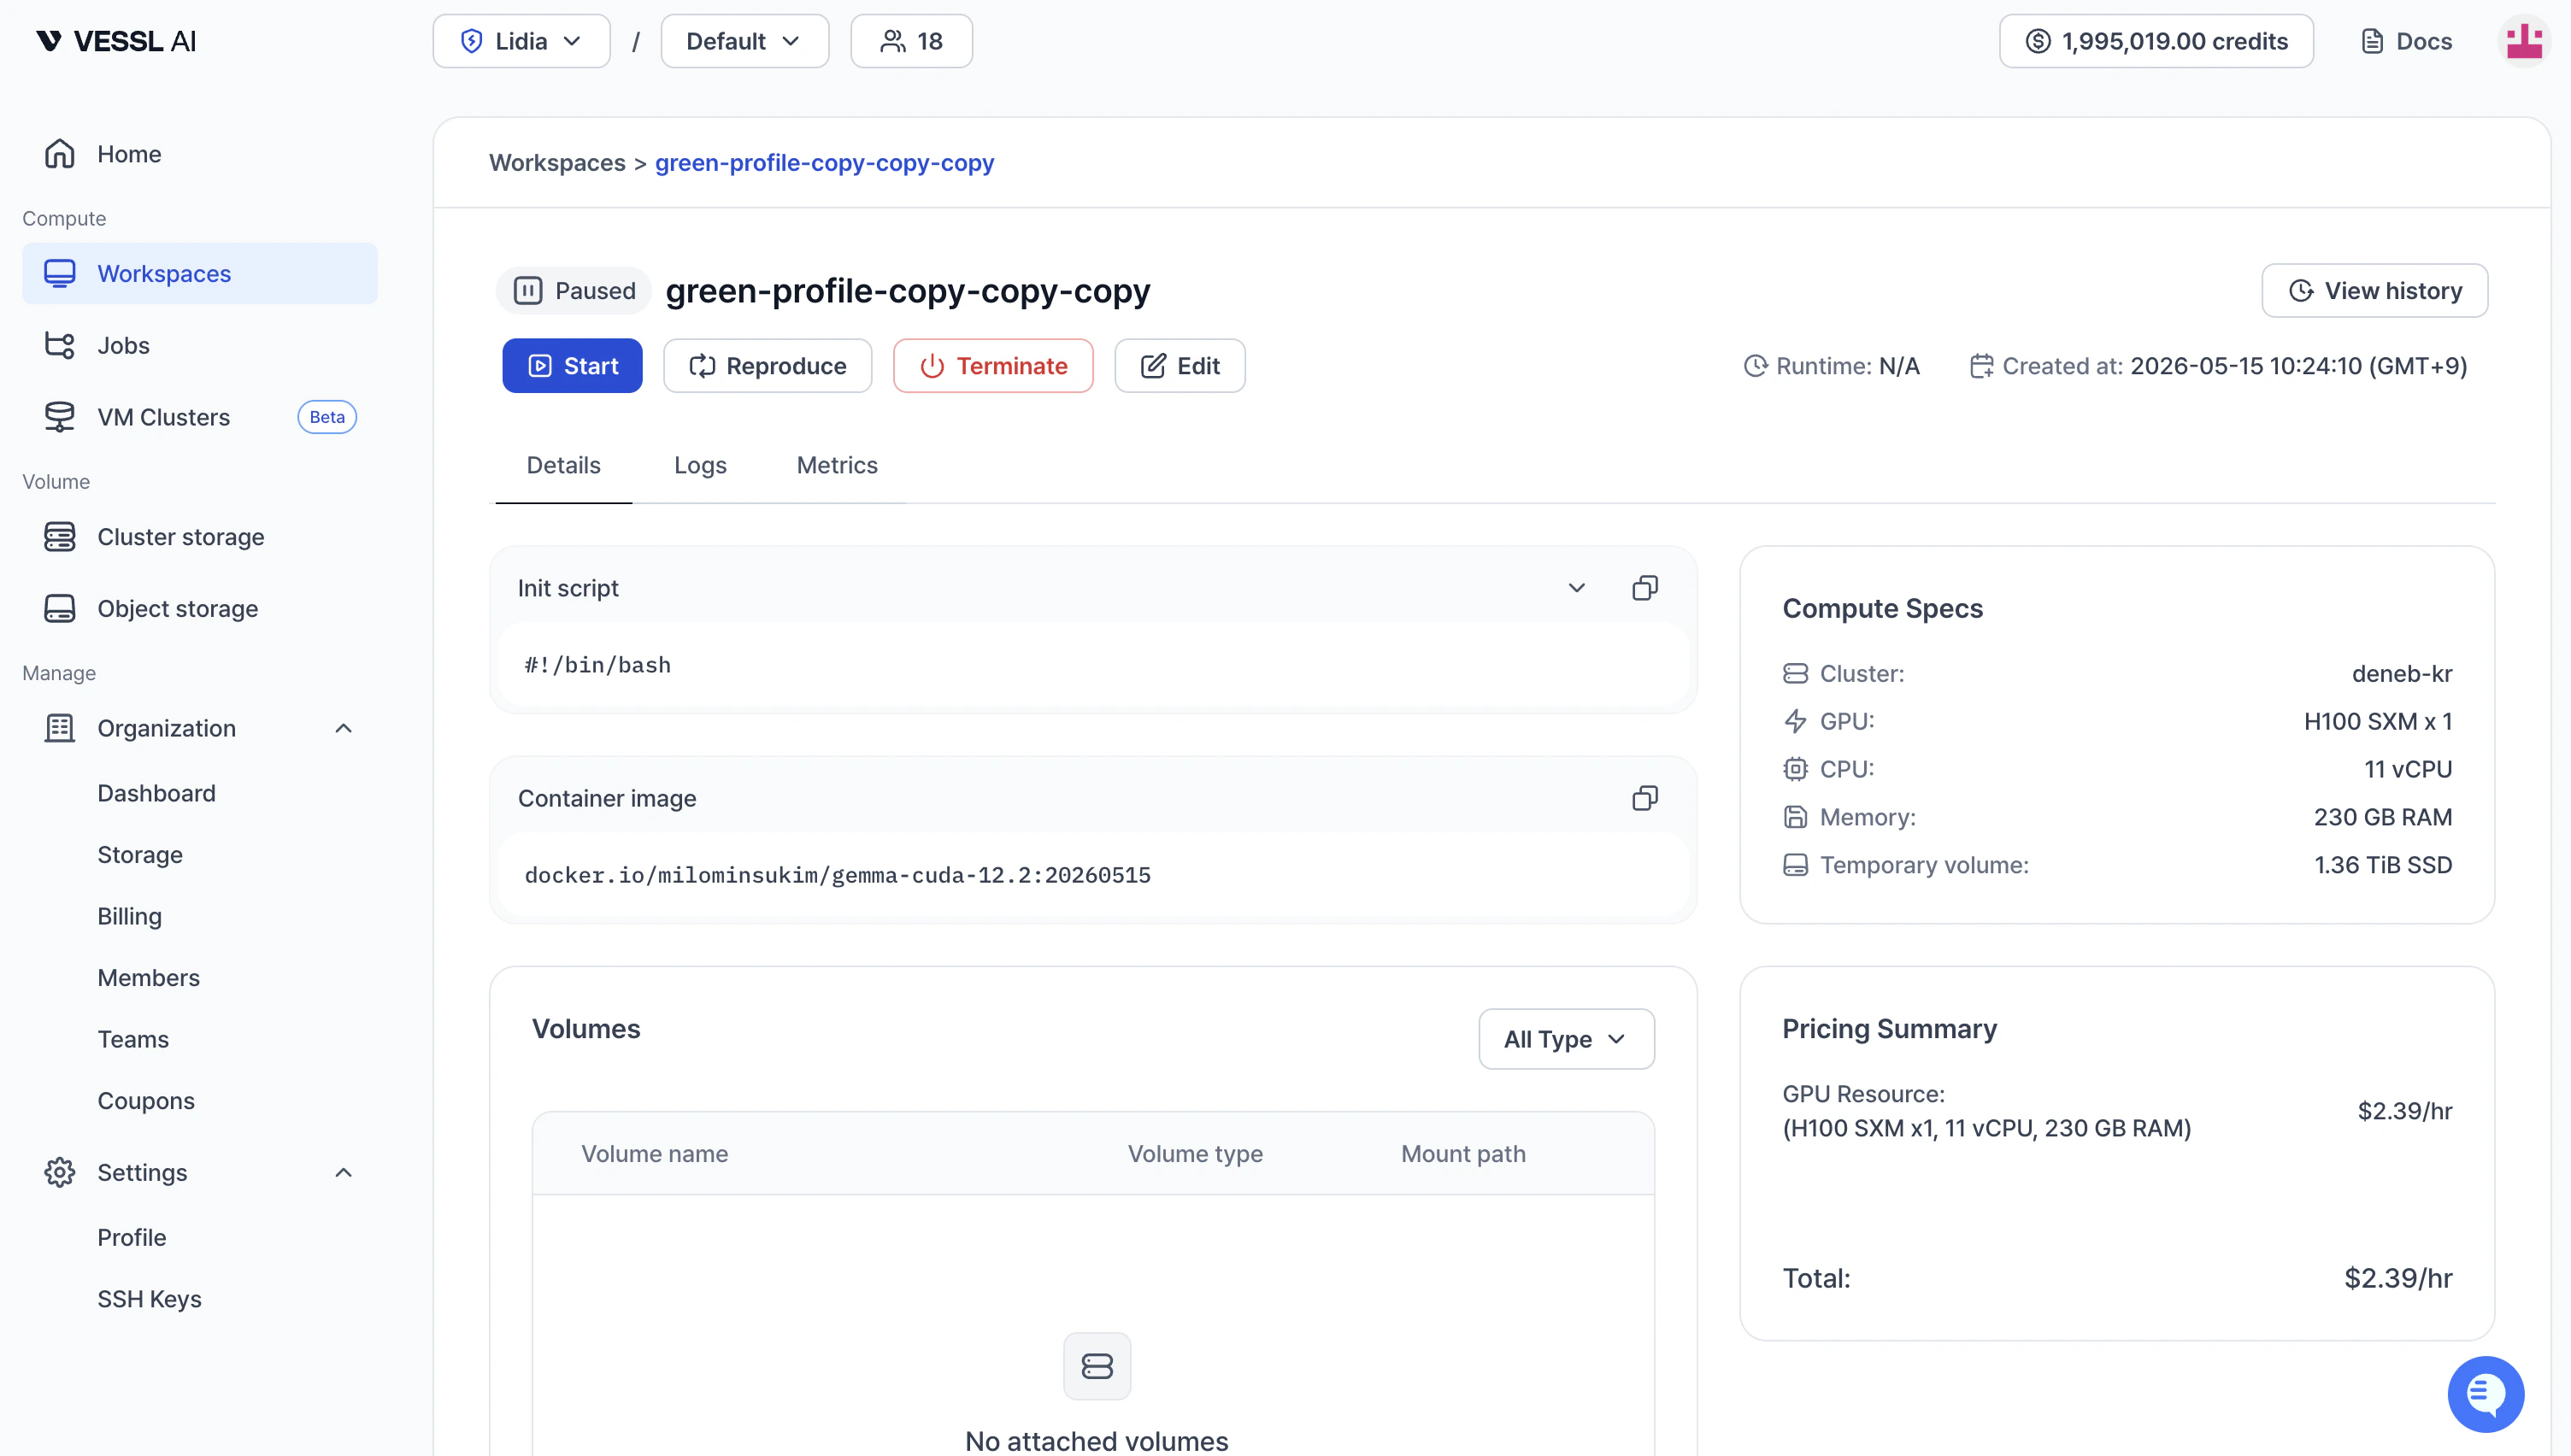Click the credits balance button

(x=2156, y=41)
